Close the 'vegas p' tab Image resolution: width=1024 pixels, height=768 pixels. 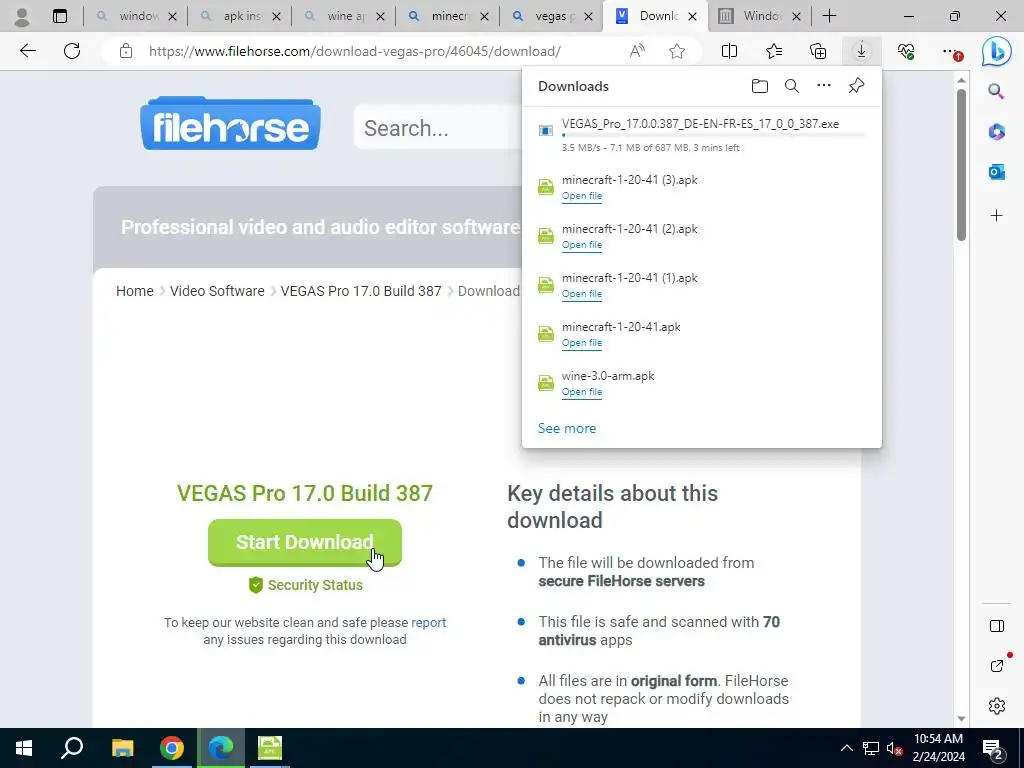click(x=588, y=17)
